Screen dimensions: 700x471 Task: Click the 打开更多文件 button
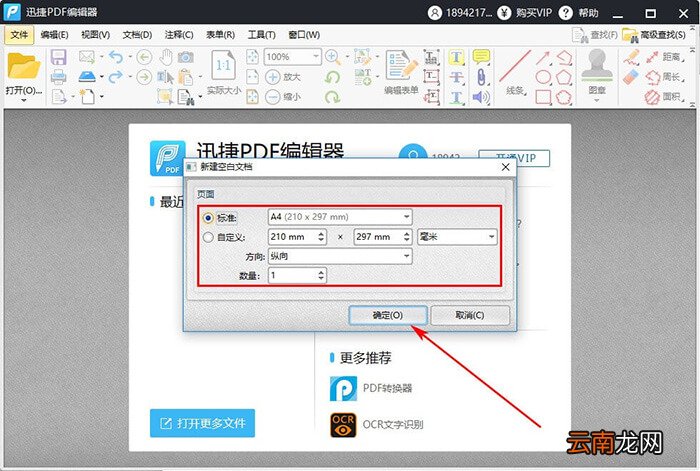tap(203, 423)
